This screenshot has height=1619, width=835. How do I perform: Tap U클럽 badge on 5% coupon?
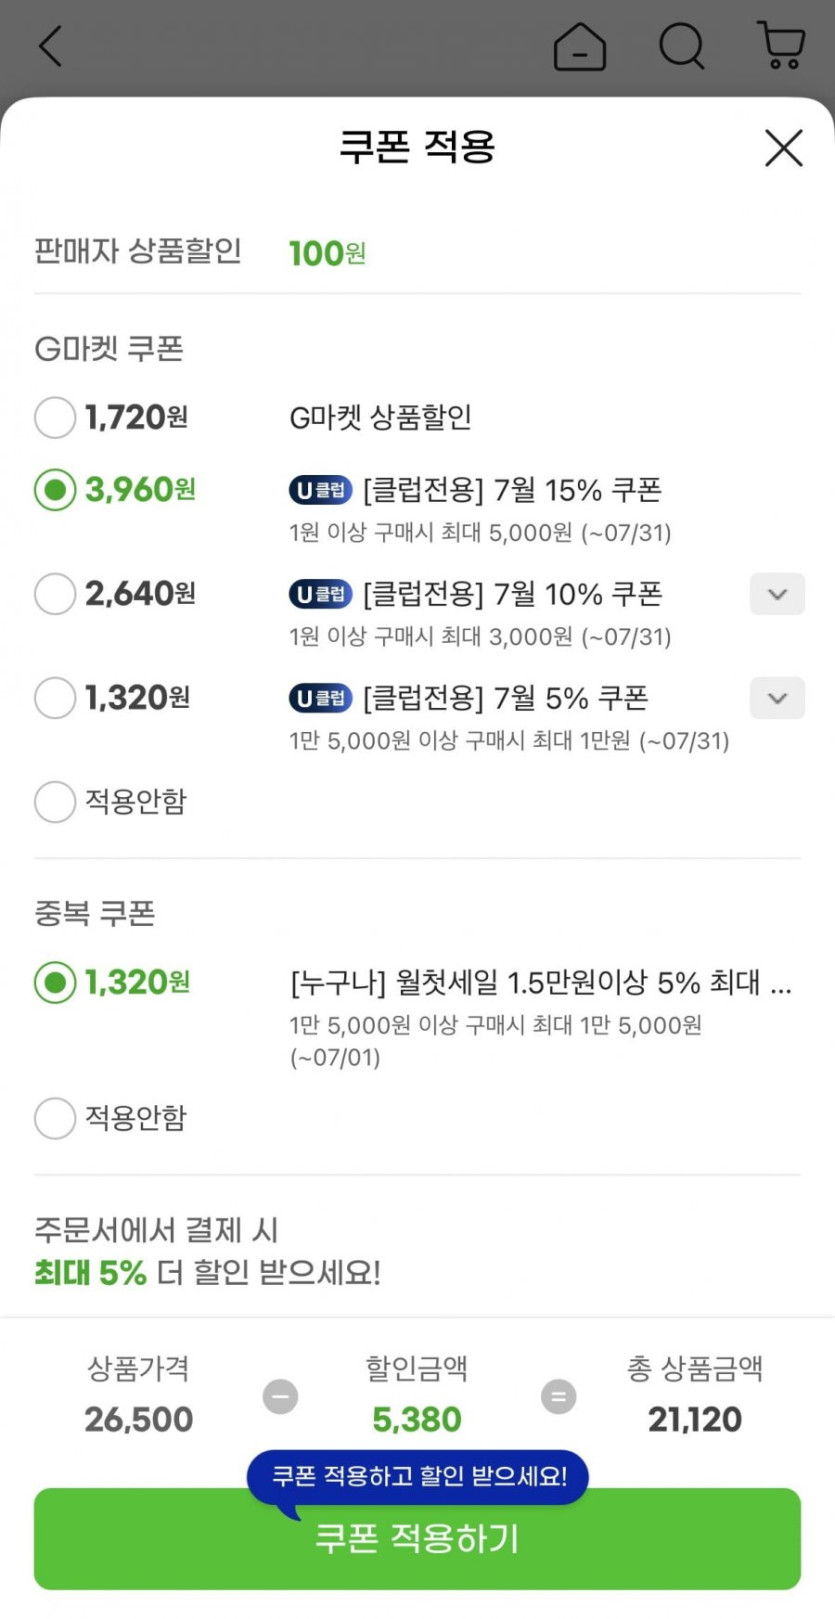pyautogui.click(x=320, y=698)
